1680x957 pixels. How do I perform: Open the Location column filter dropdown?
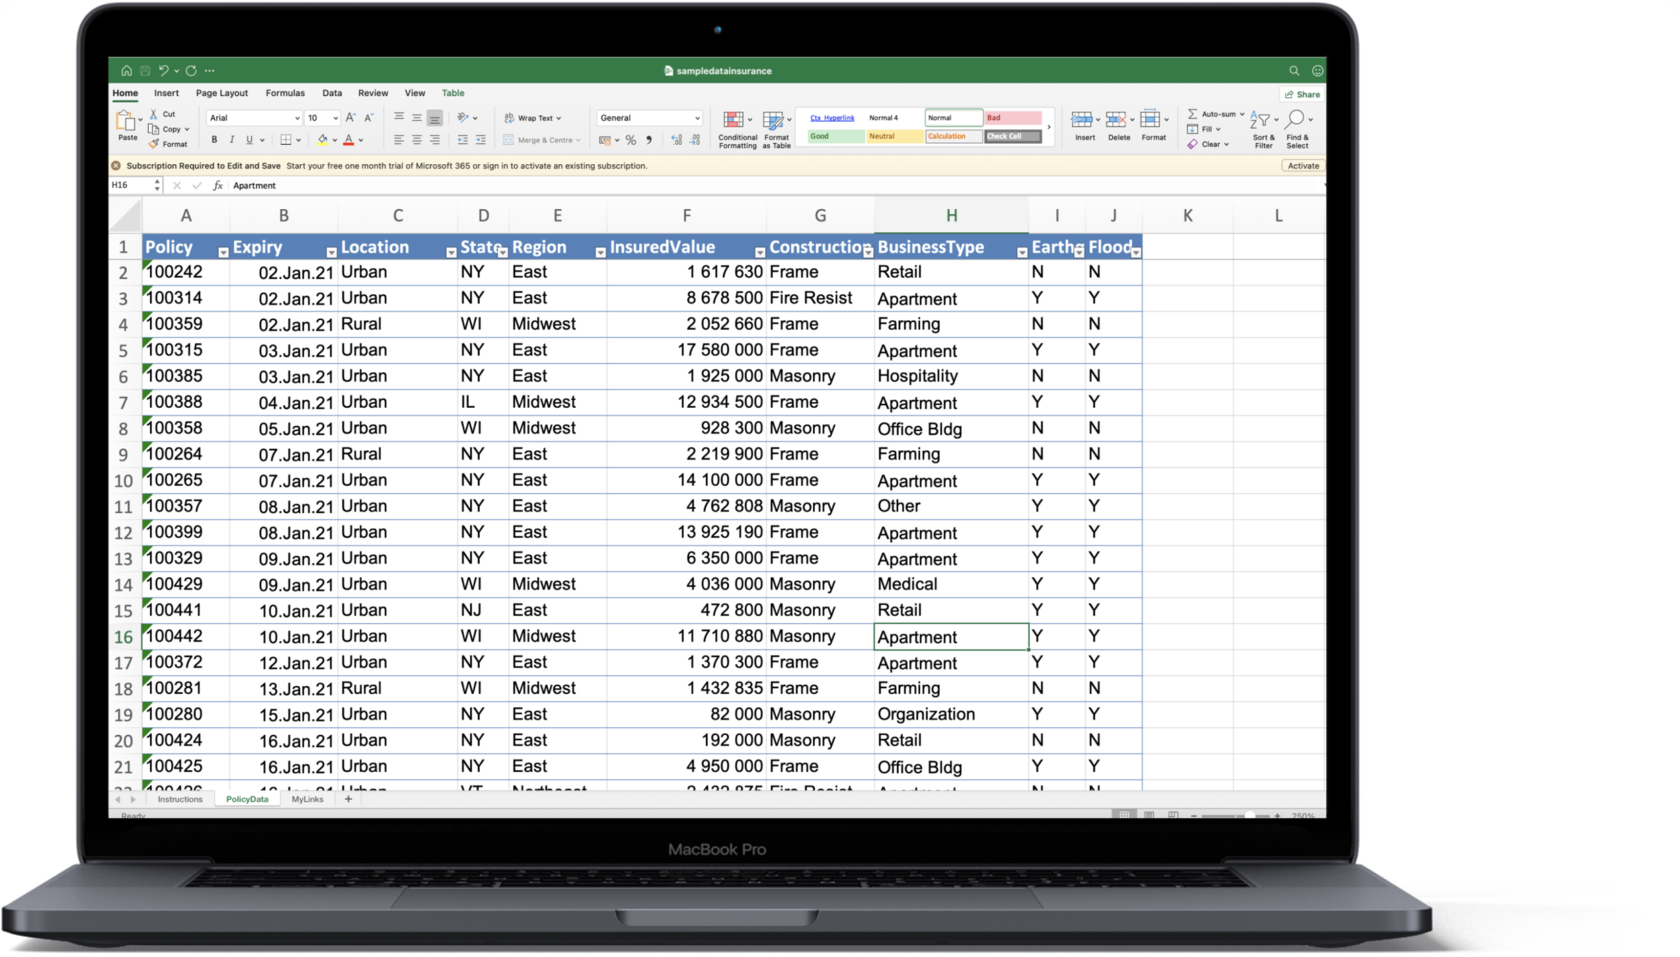[451, 252]
